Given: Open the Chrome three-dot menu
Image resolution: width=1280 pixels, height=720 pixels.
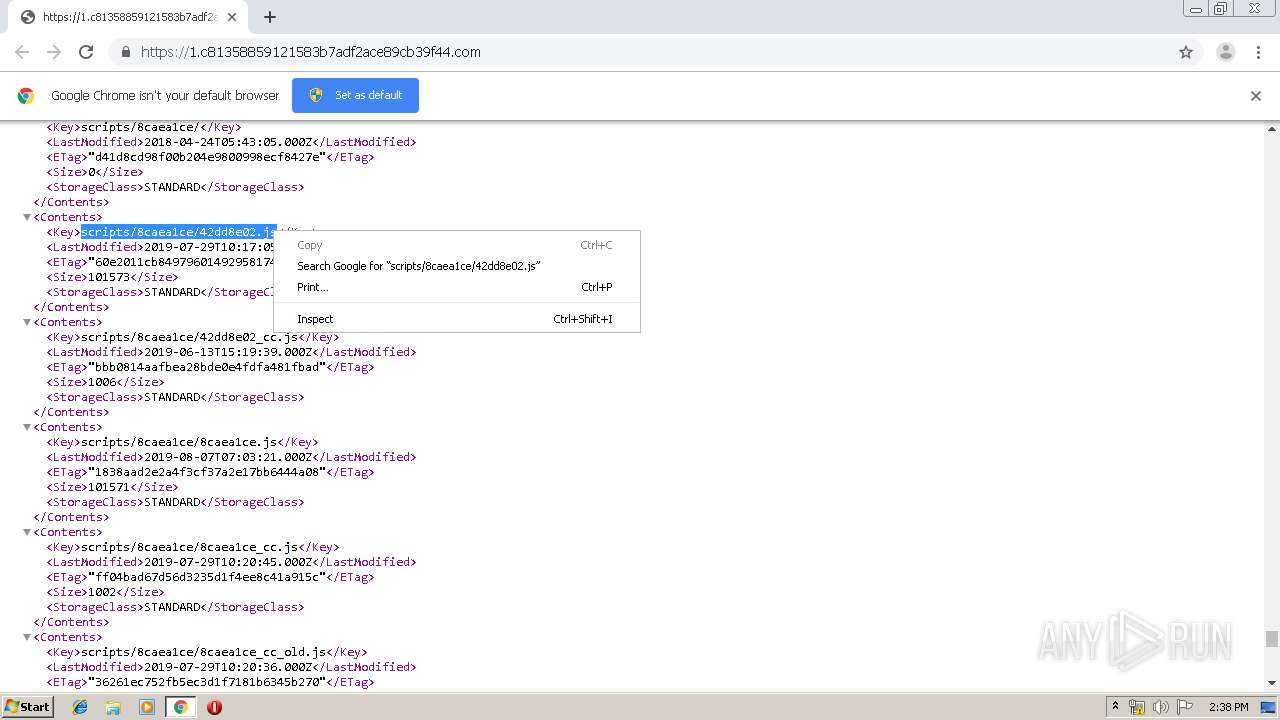Looking at the screenshot, I should pos(1258,52).
